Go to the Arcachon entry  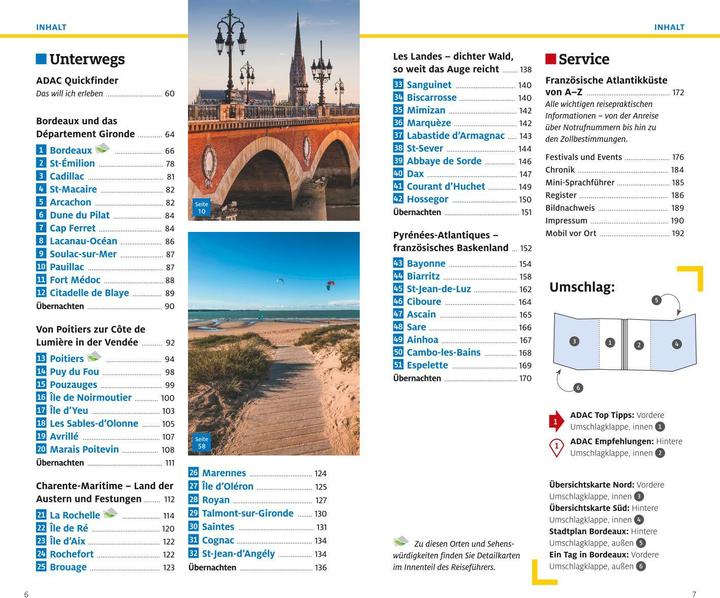(x=105, y=202)
